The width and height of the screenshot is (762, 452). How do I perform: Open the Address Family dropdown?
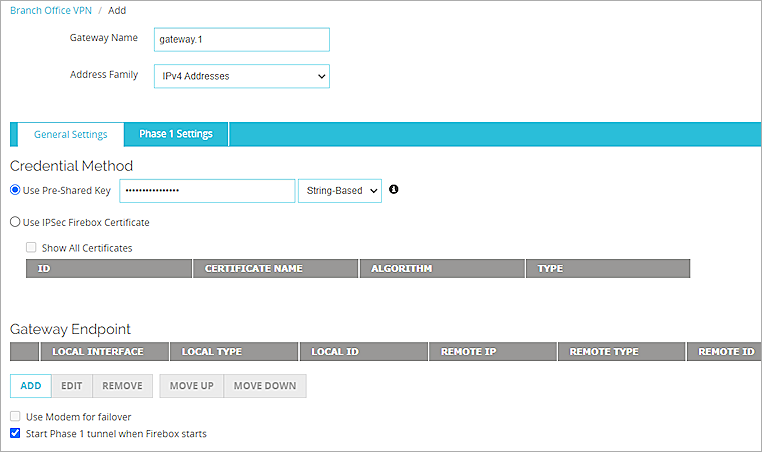[240, 76]
